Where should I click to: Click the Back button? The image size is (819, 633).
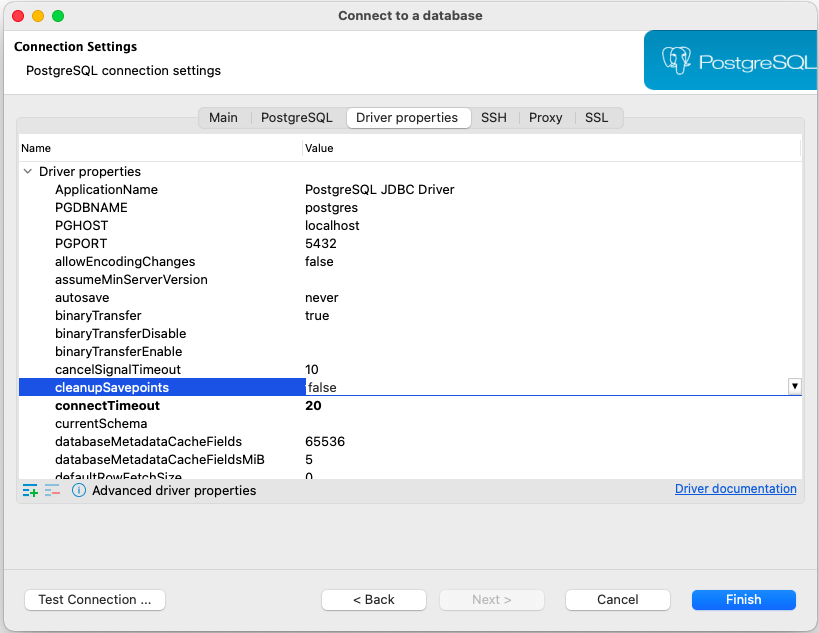pyautogui.click(x=373, y=599)
